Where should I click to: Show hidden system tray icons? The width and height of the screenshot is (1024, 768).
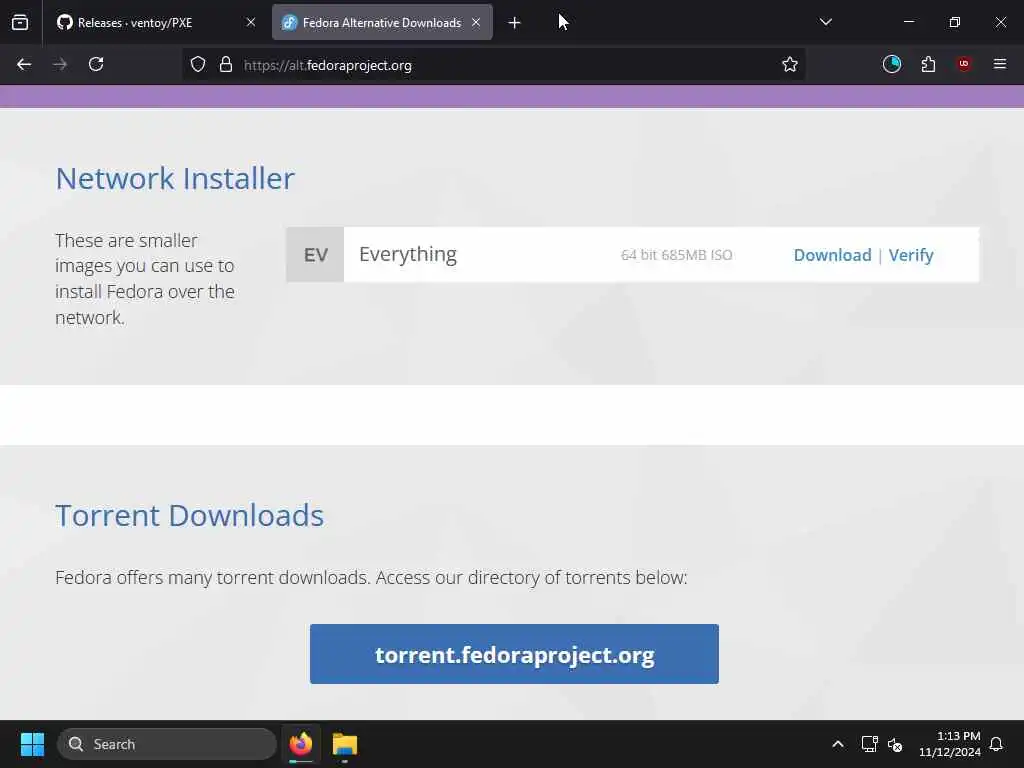838,744
